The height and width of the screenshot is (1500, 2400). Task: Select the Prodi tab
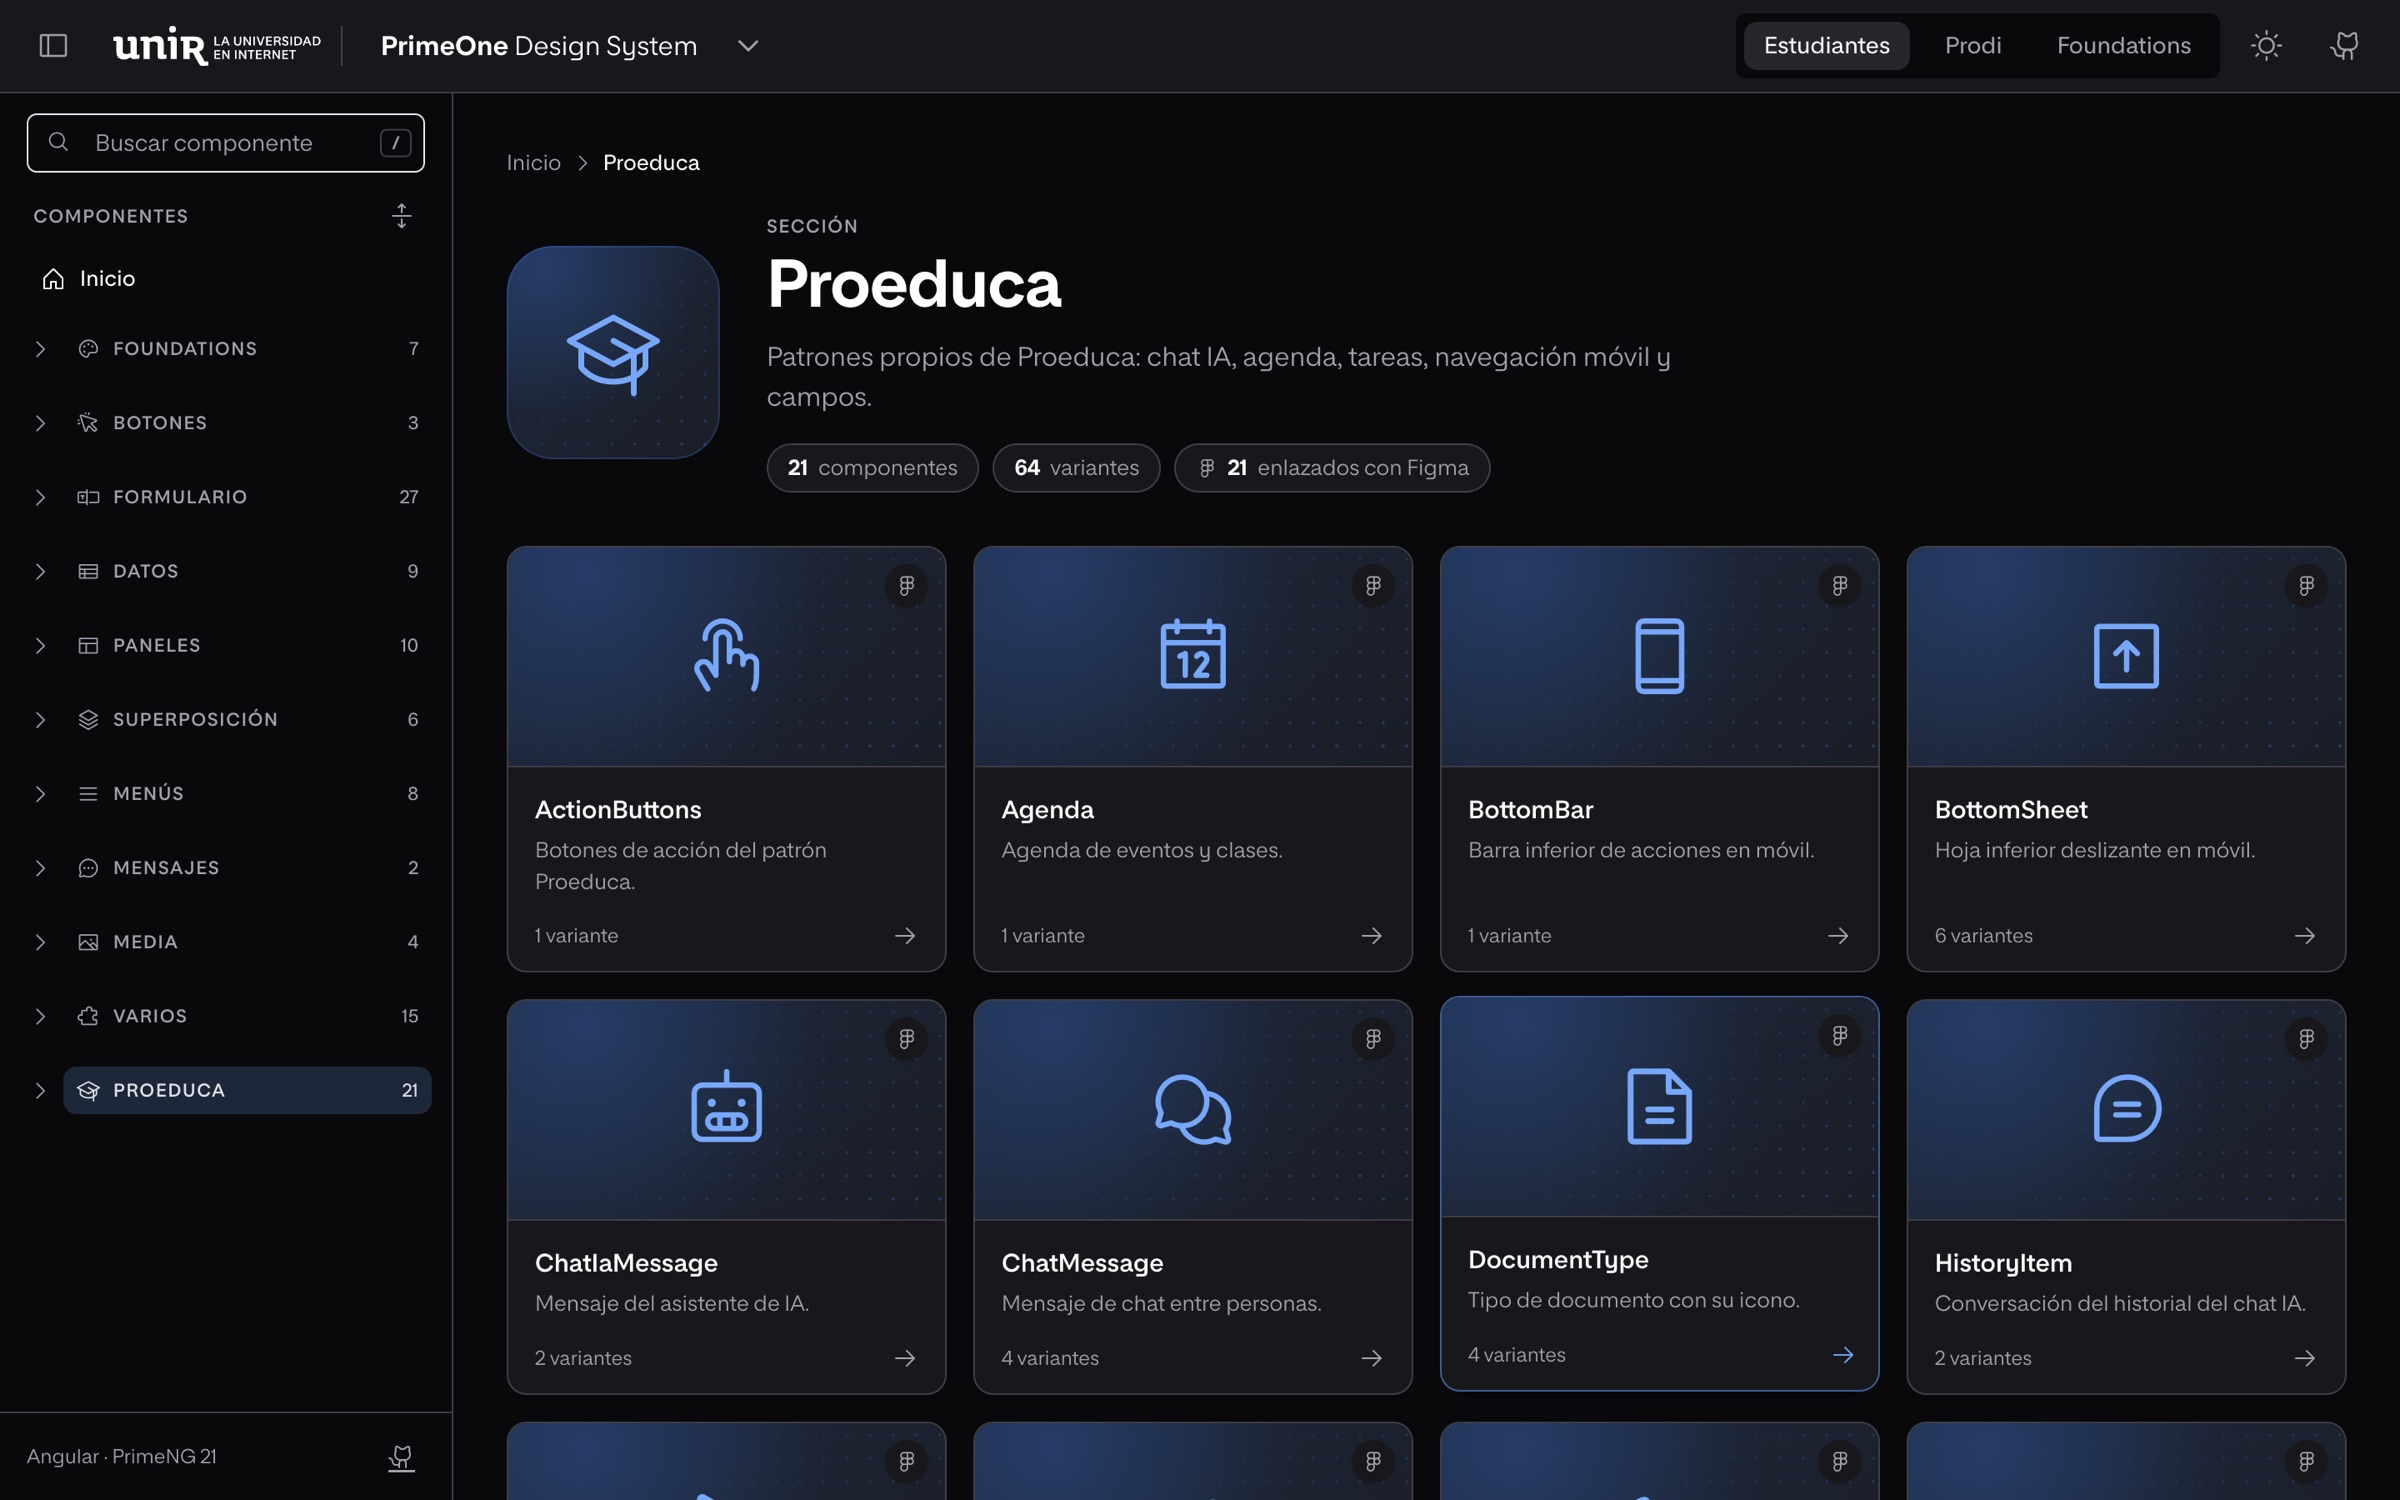[1972, 46]
